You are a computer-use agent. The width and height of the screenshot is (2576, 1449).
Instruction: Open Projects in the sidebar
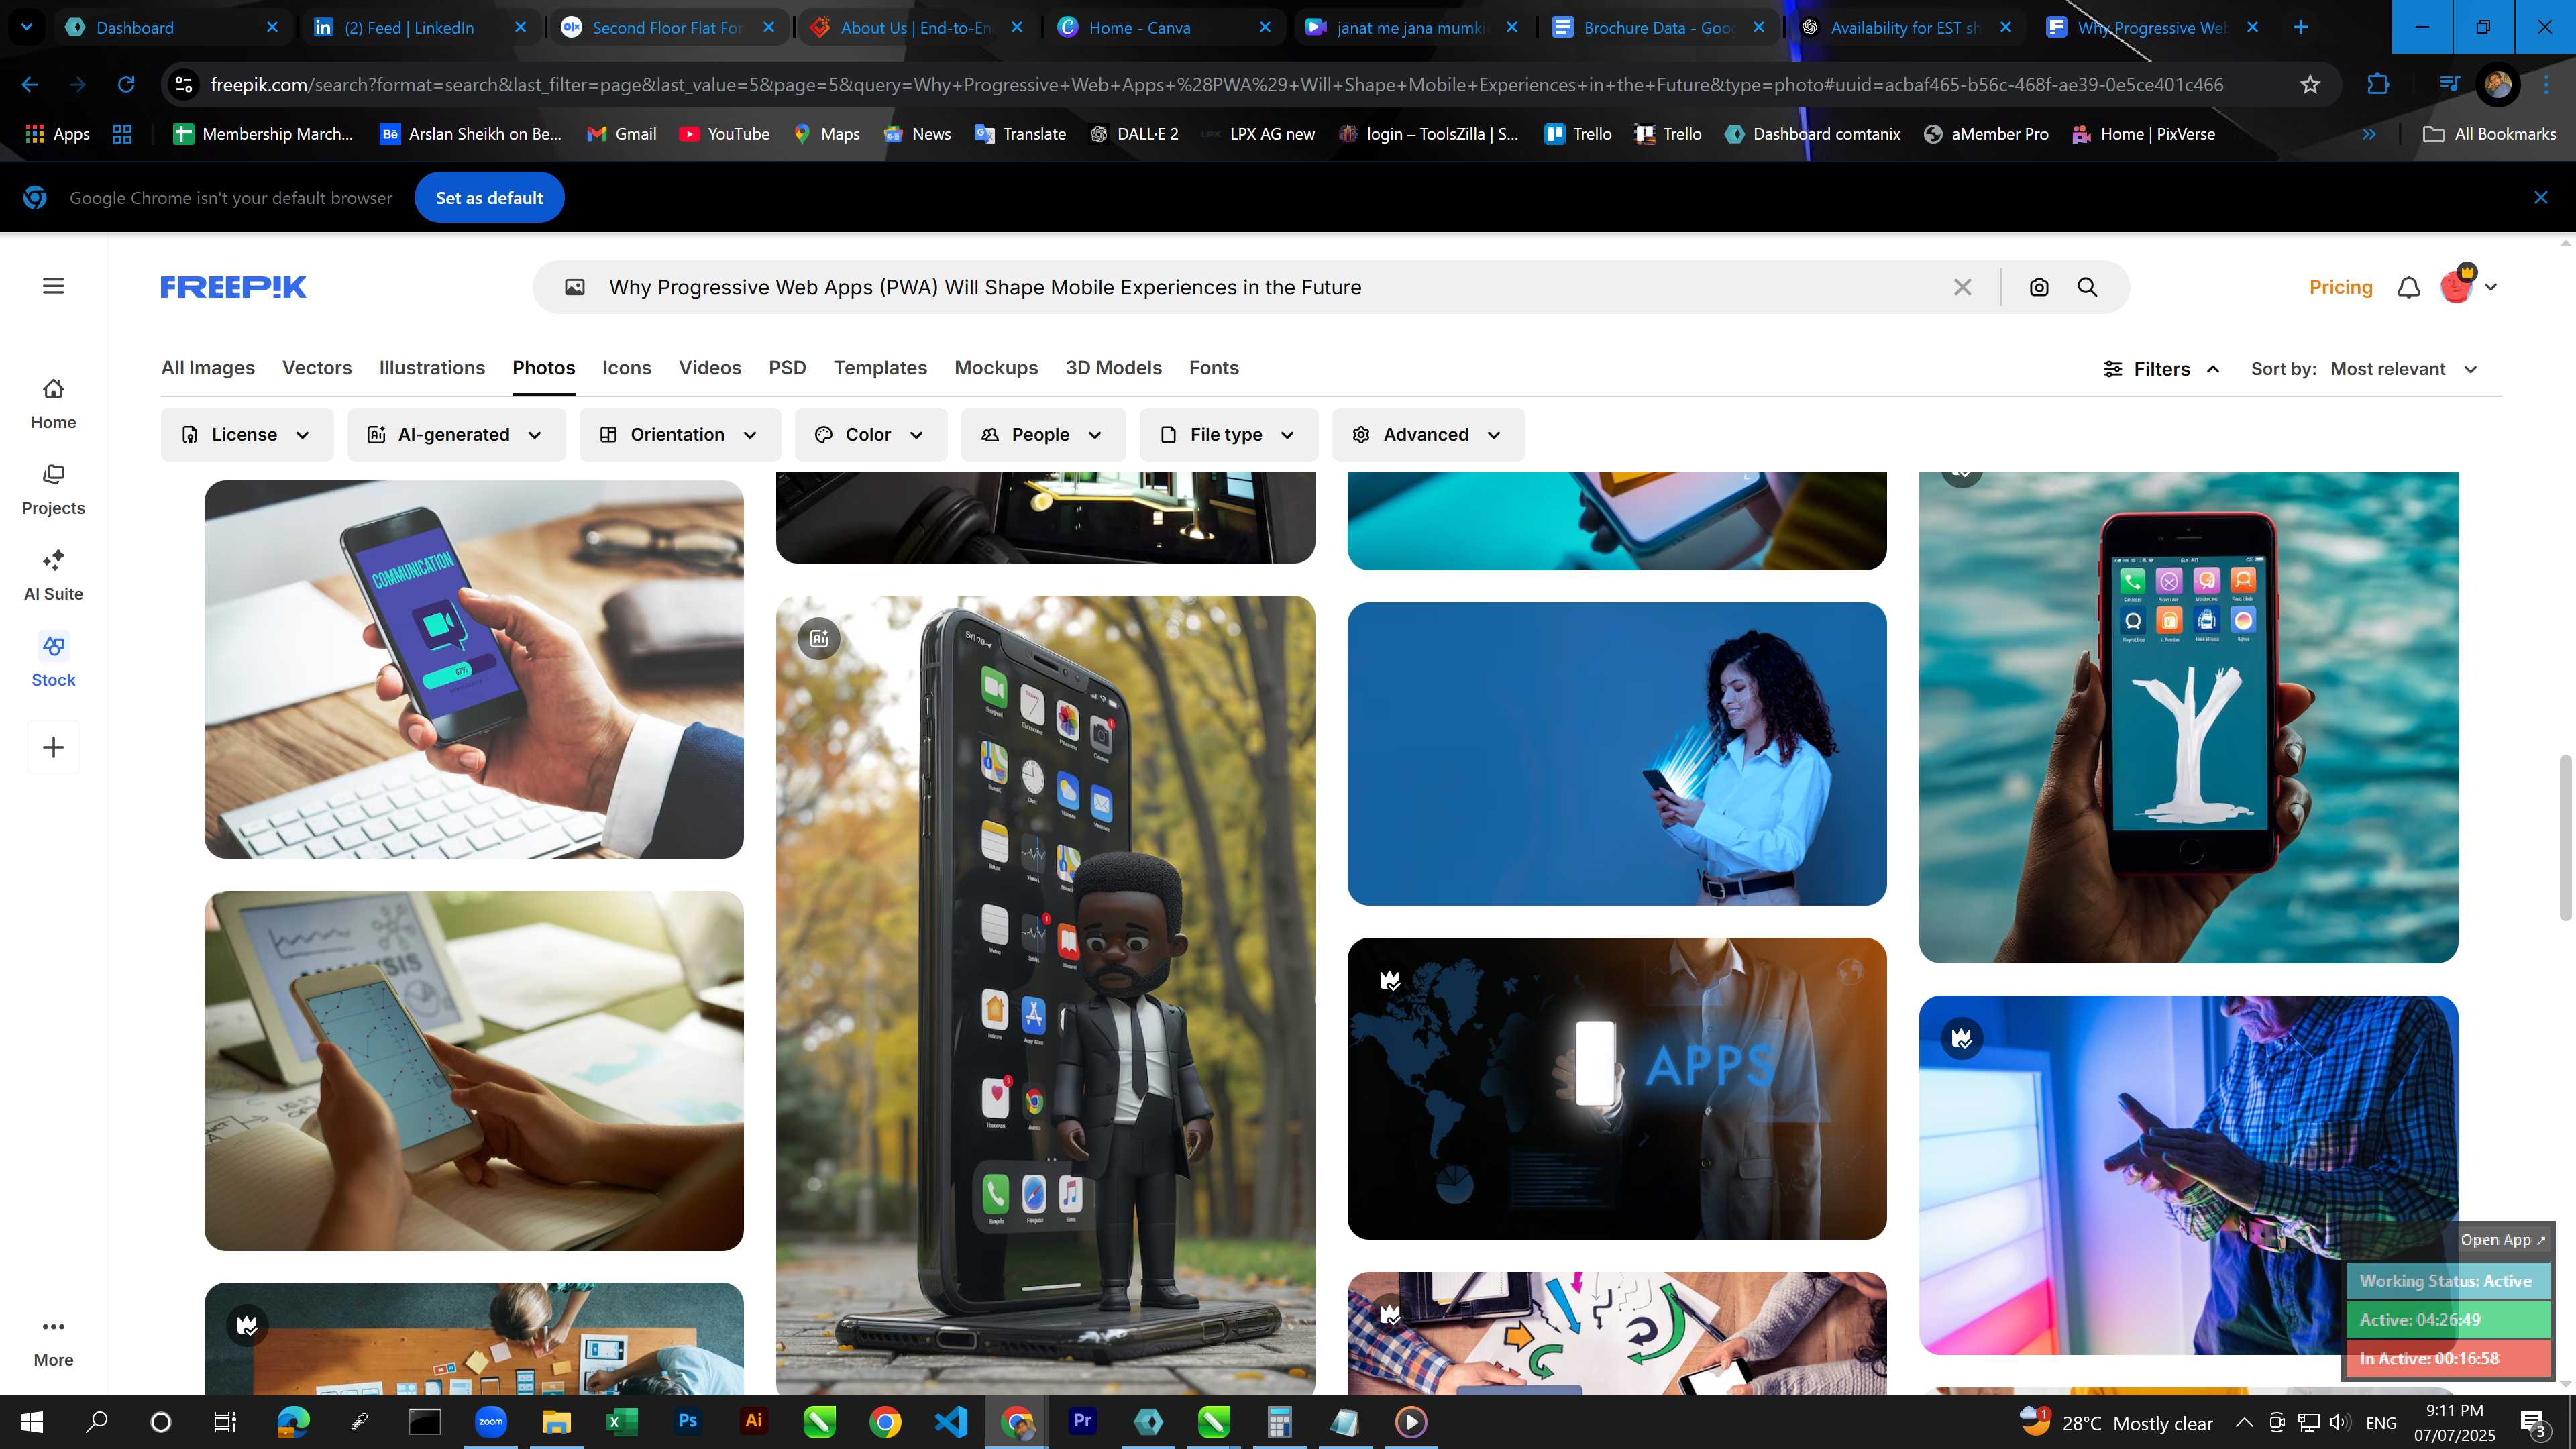click(53, 490)
